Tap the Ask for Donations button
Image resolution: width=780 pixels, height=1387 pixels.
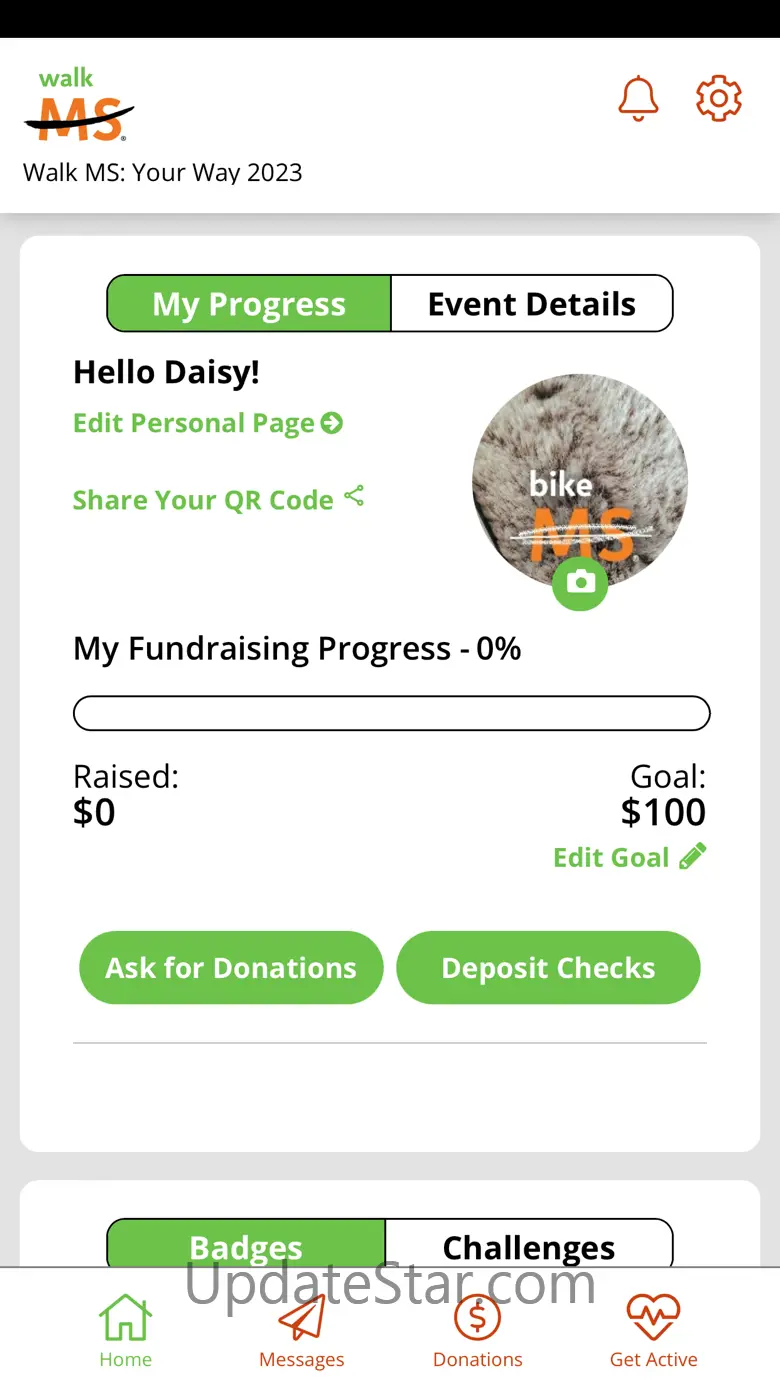tap(231, 968)
